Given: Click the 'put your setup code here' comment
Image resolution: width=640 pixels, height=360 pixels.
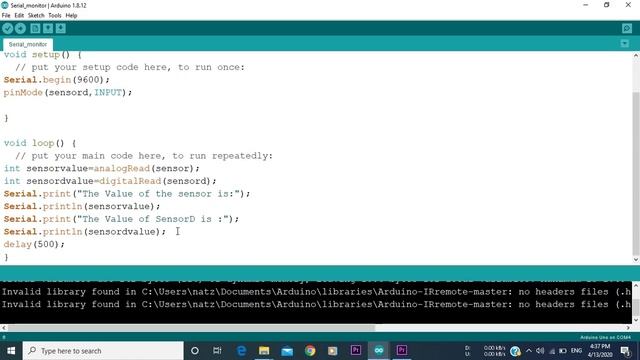Looking at the screenshot, I should 130,67.
